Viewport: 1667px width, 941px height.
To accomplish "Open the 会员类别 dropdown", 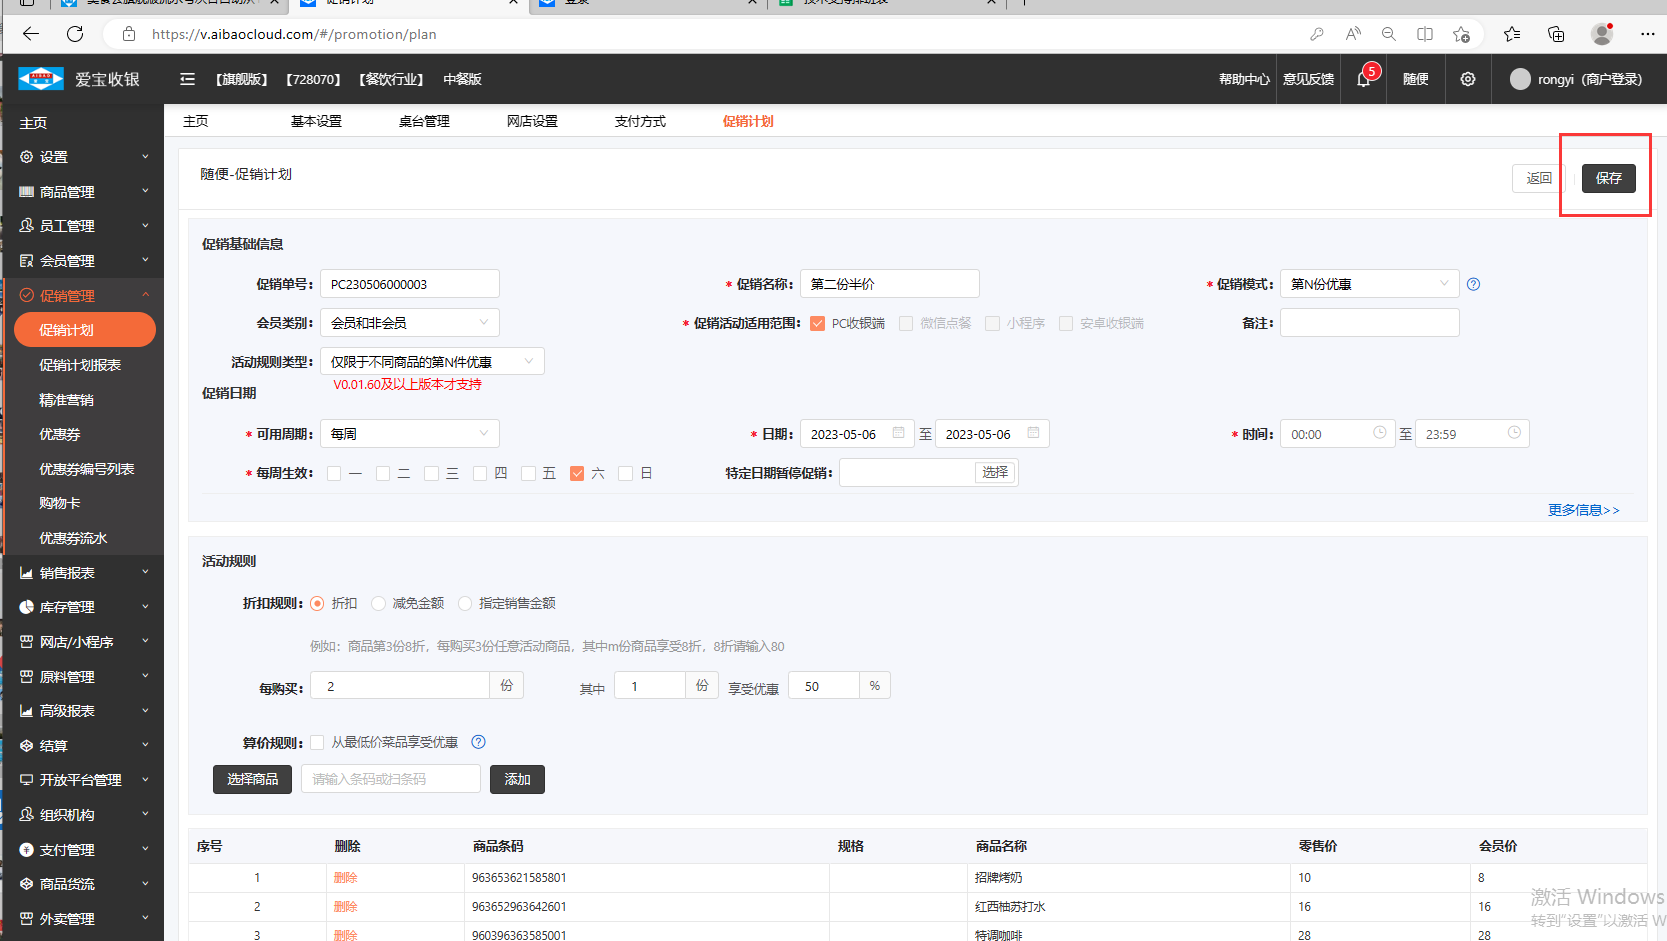I will [409, 323].
